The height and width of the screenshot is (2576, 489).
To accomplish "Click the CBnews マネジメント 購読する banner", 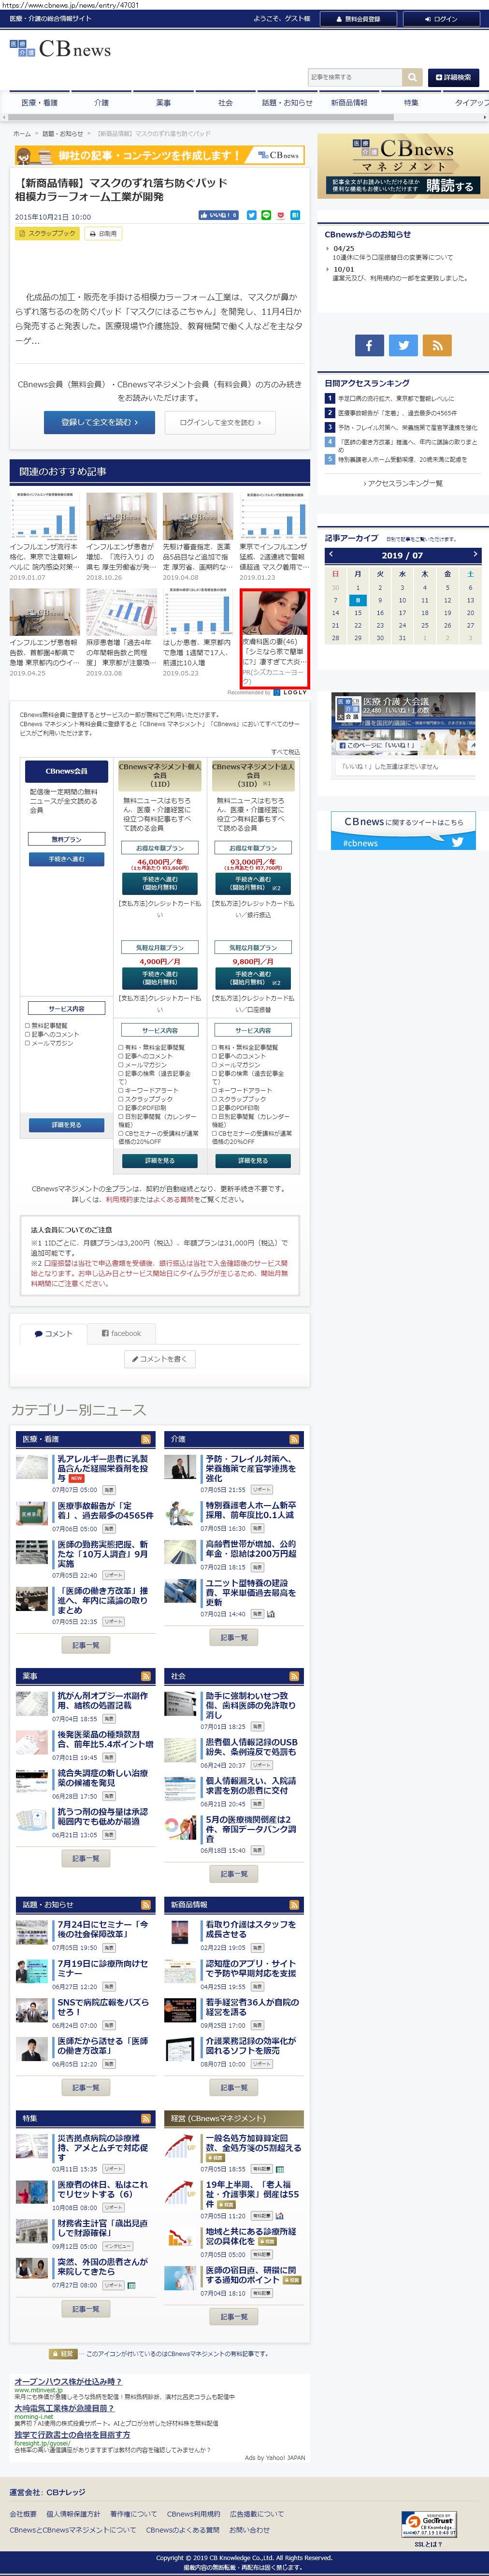I will [x=403, y=165].
